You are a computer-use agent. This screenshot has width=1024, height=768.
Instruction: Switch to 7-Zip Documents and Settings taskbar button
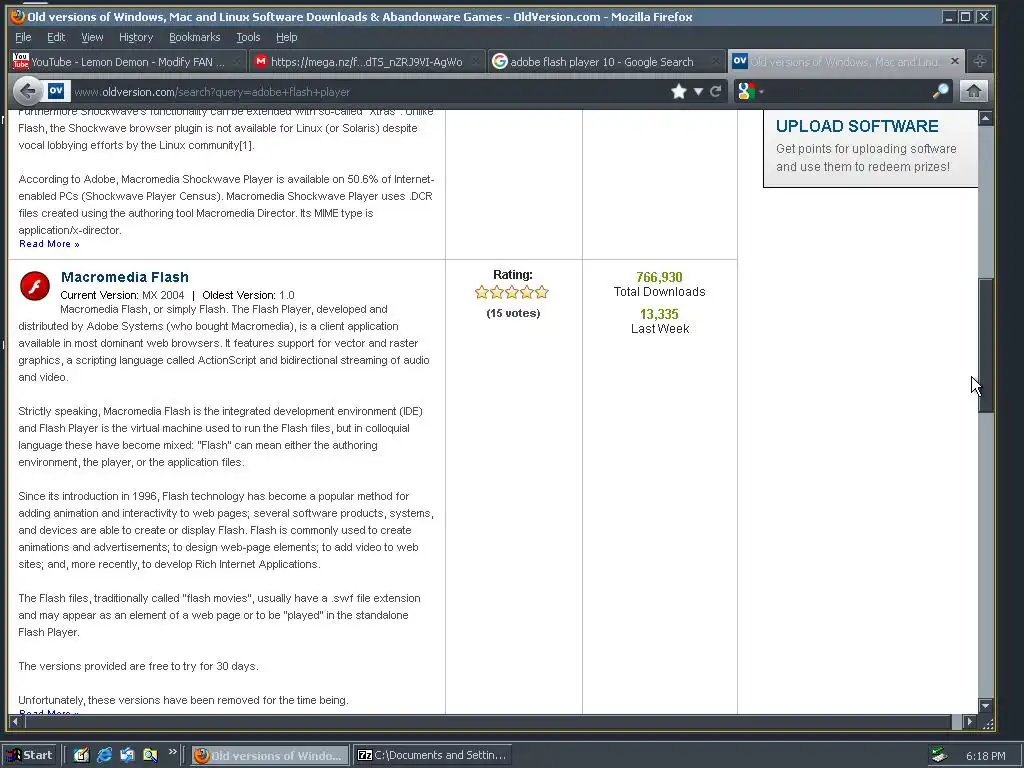coord(432,756)
